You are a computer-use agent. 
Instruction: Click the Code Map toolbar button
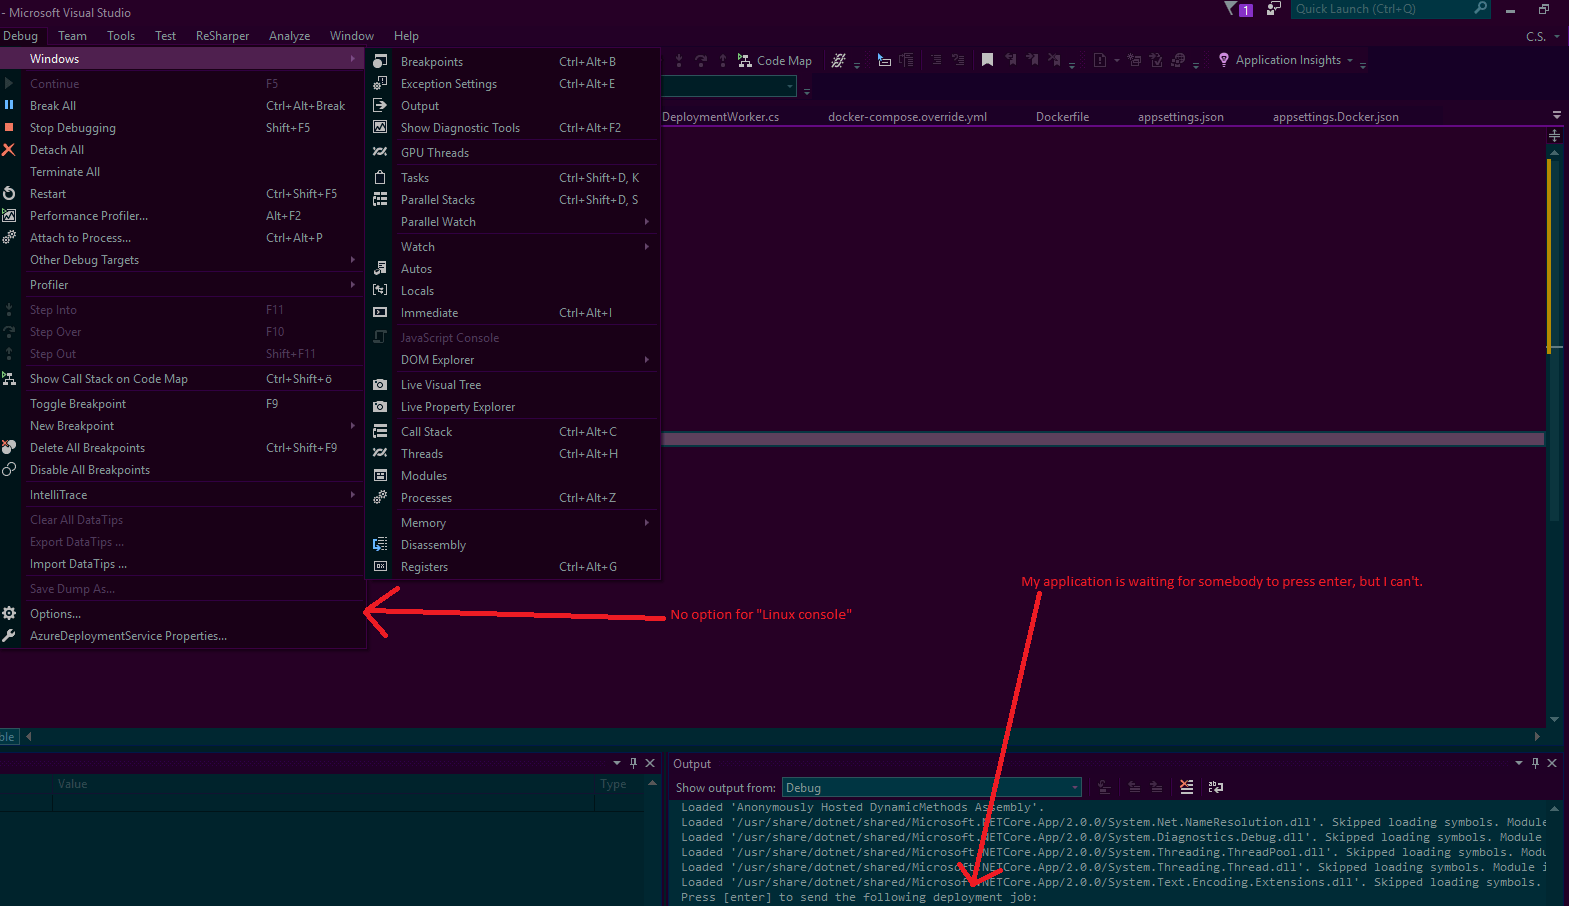tap(775, 61)
